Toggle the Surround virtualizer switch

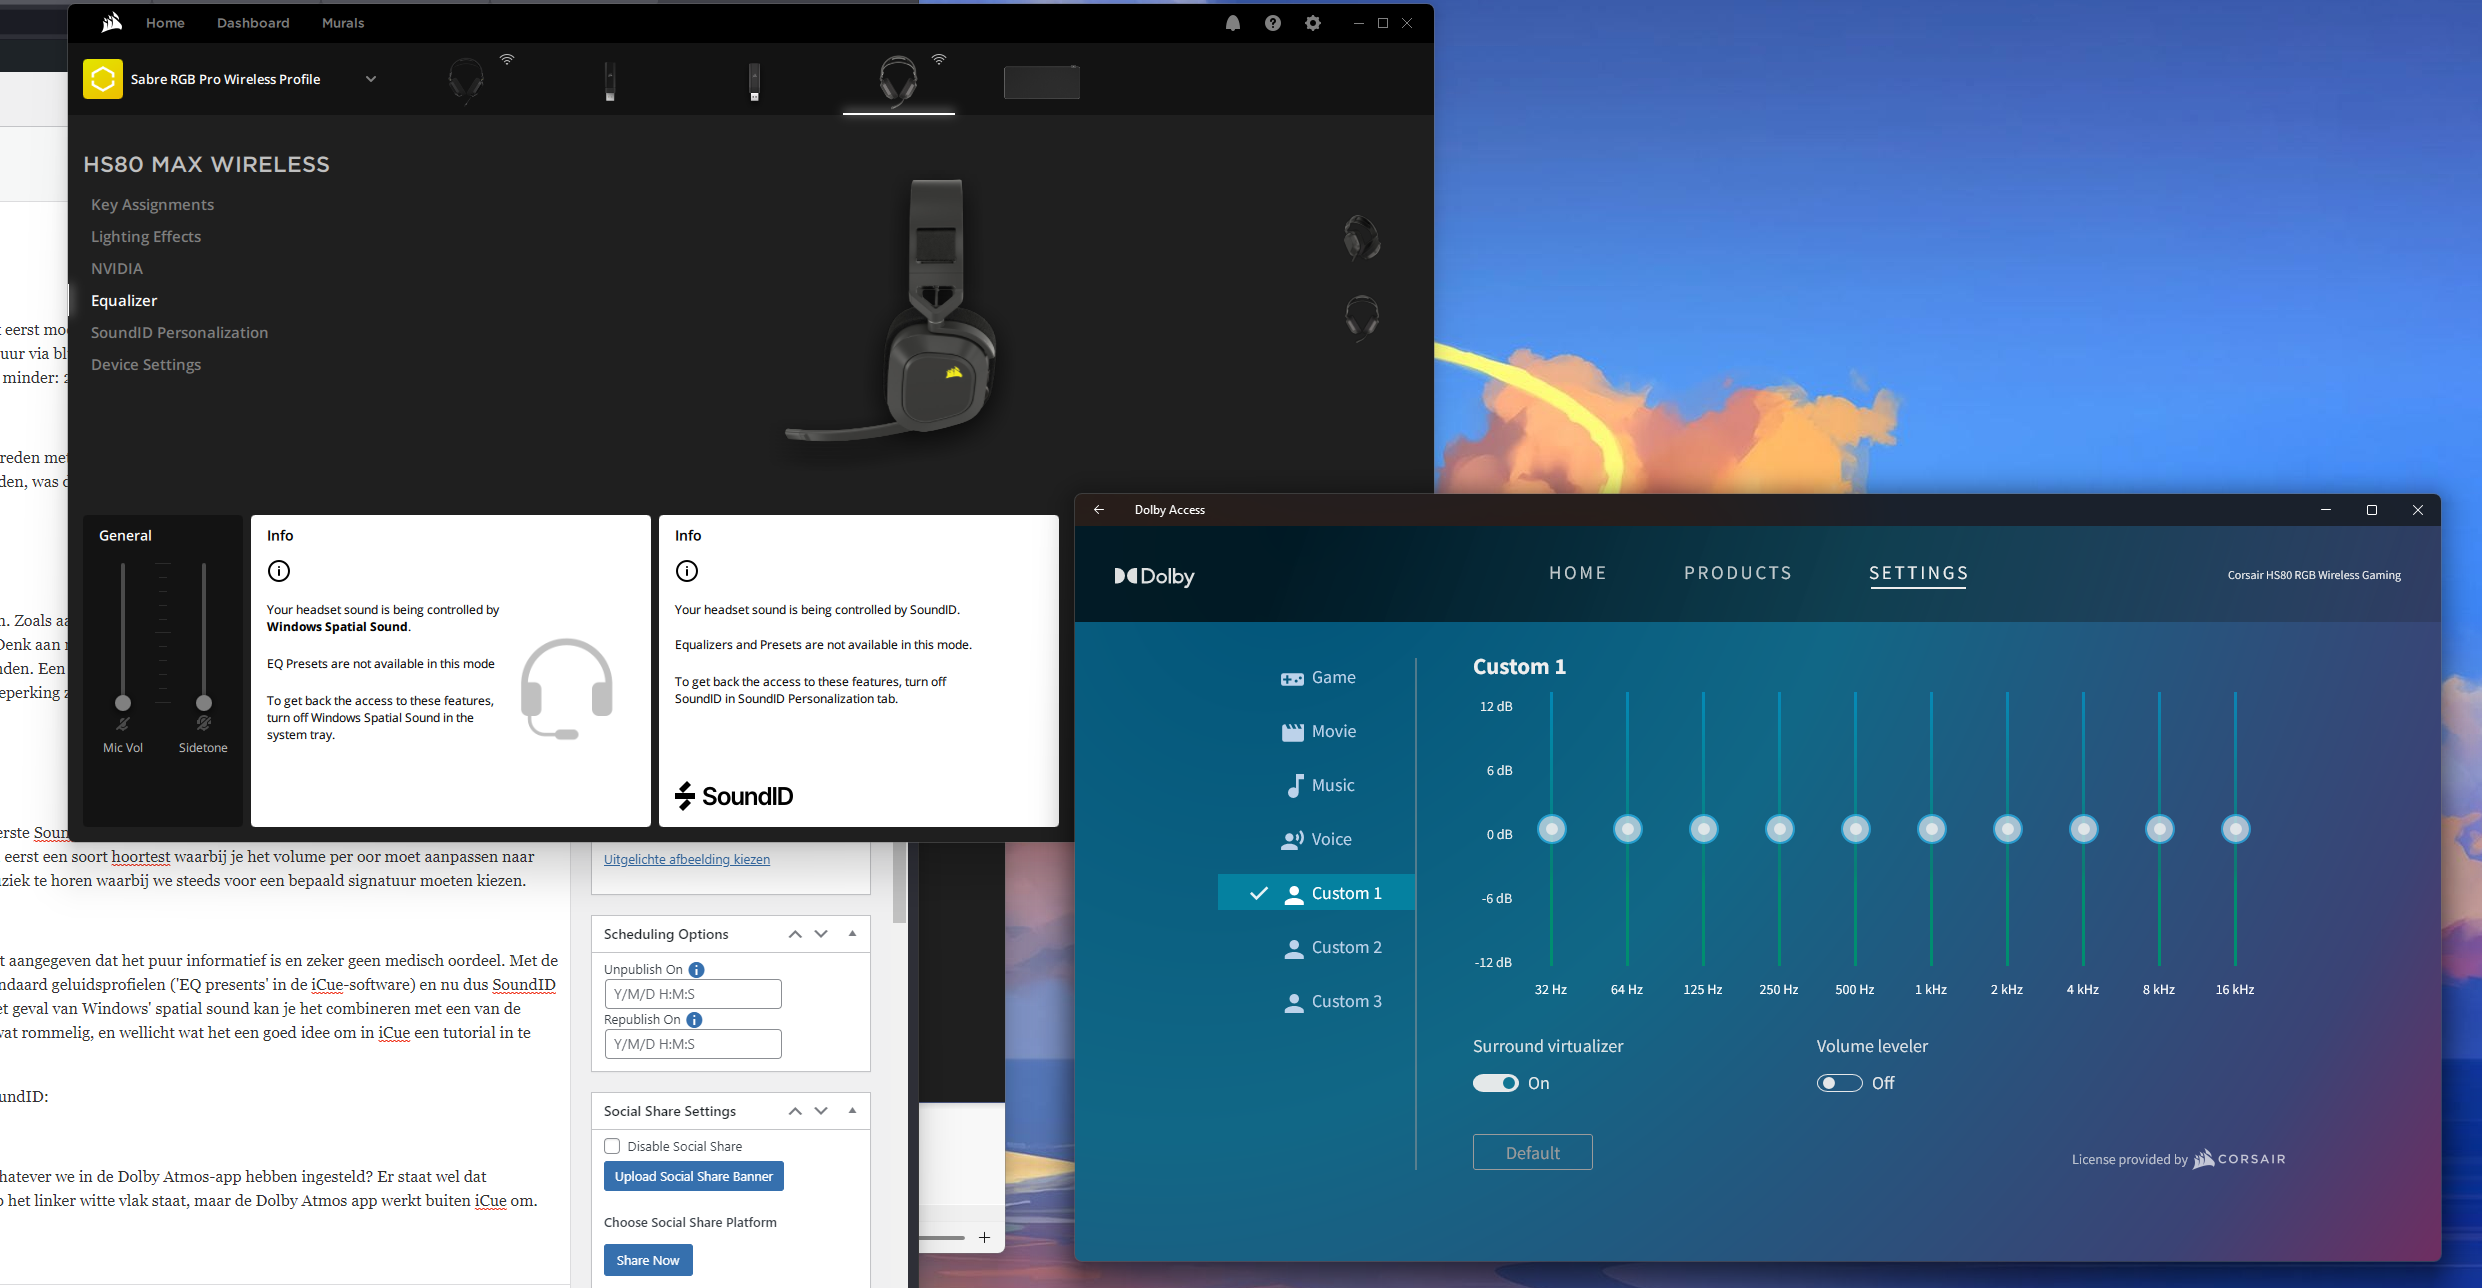(x=1496, y=1083)
